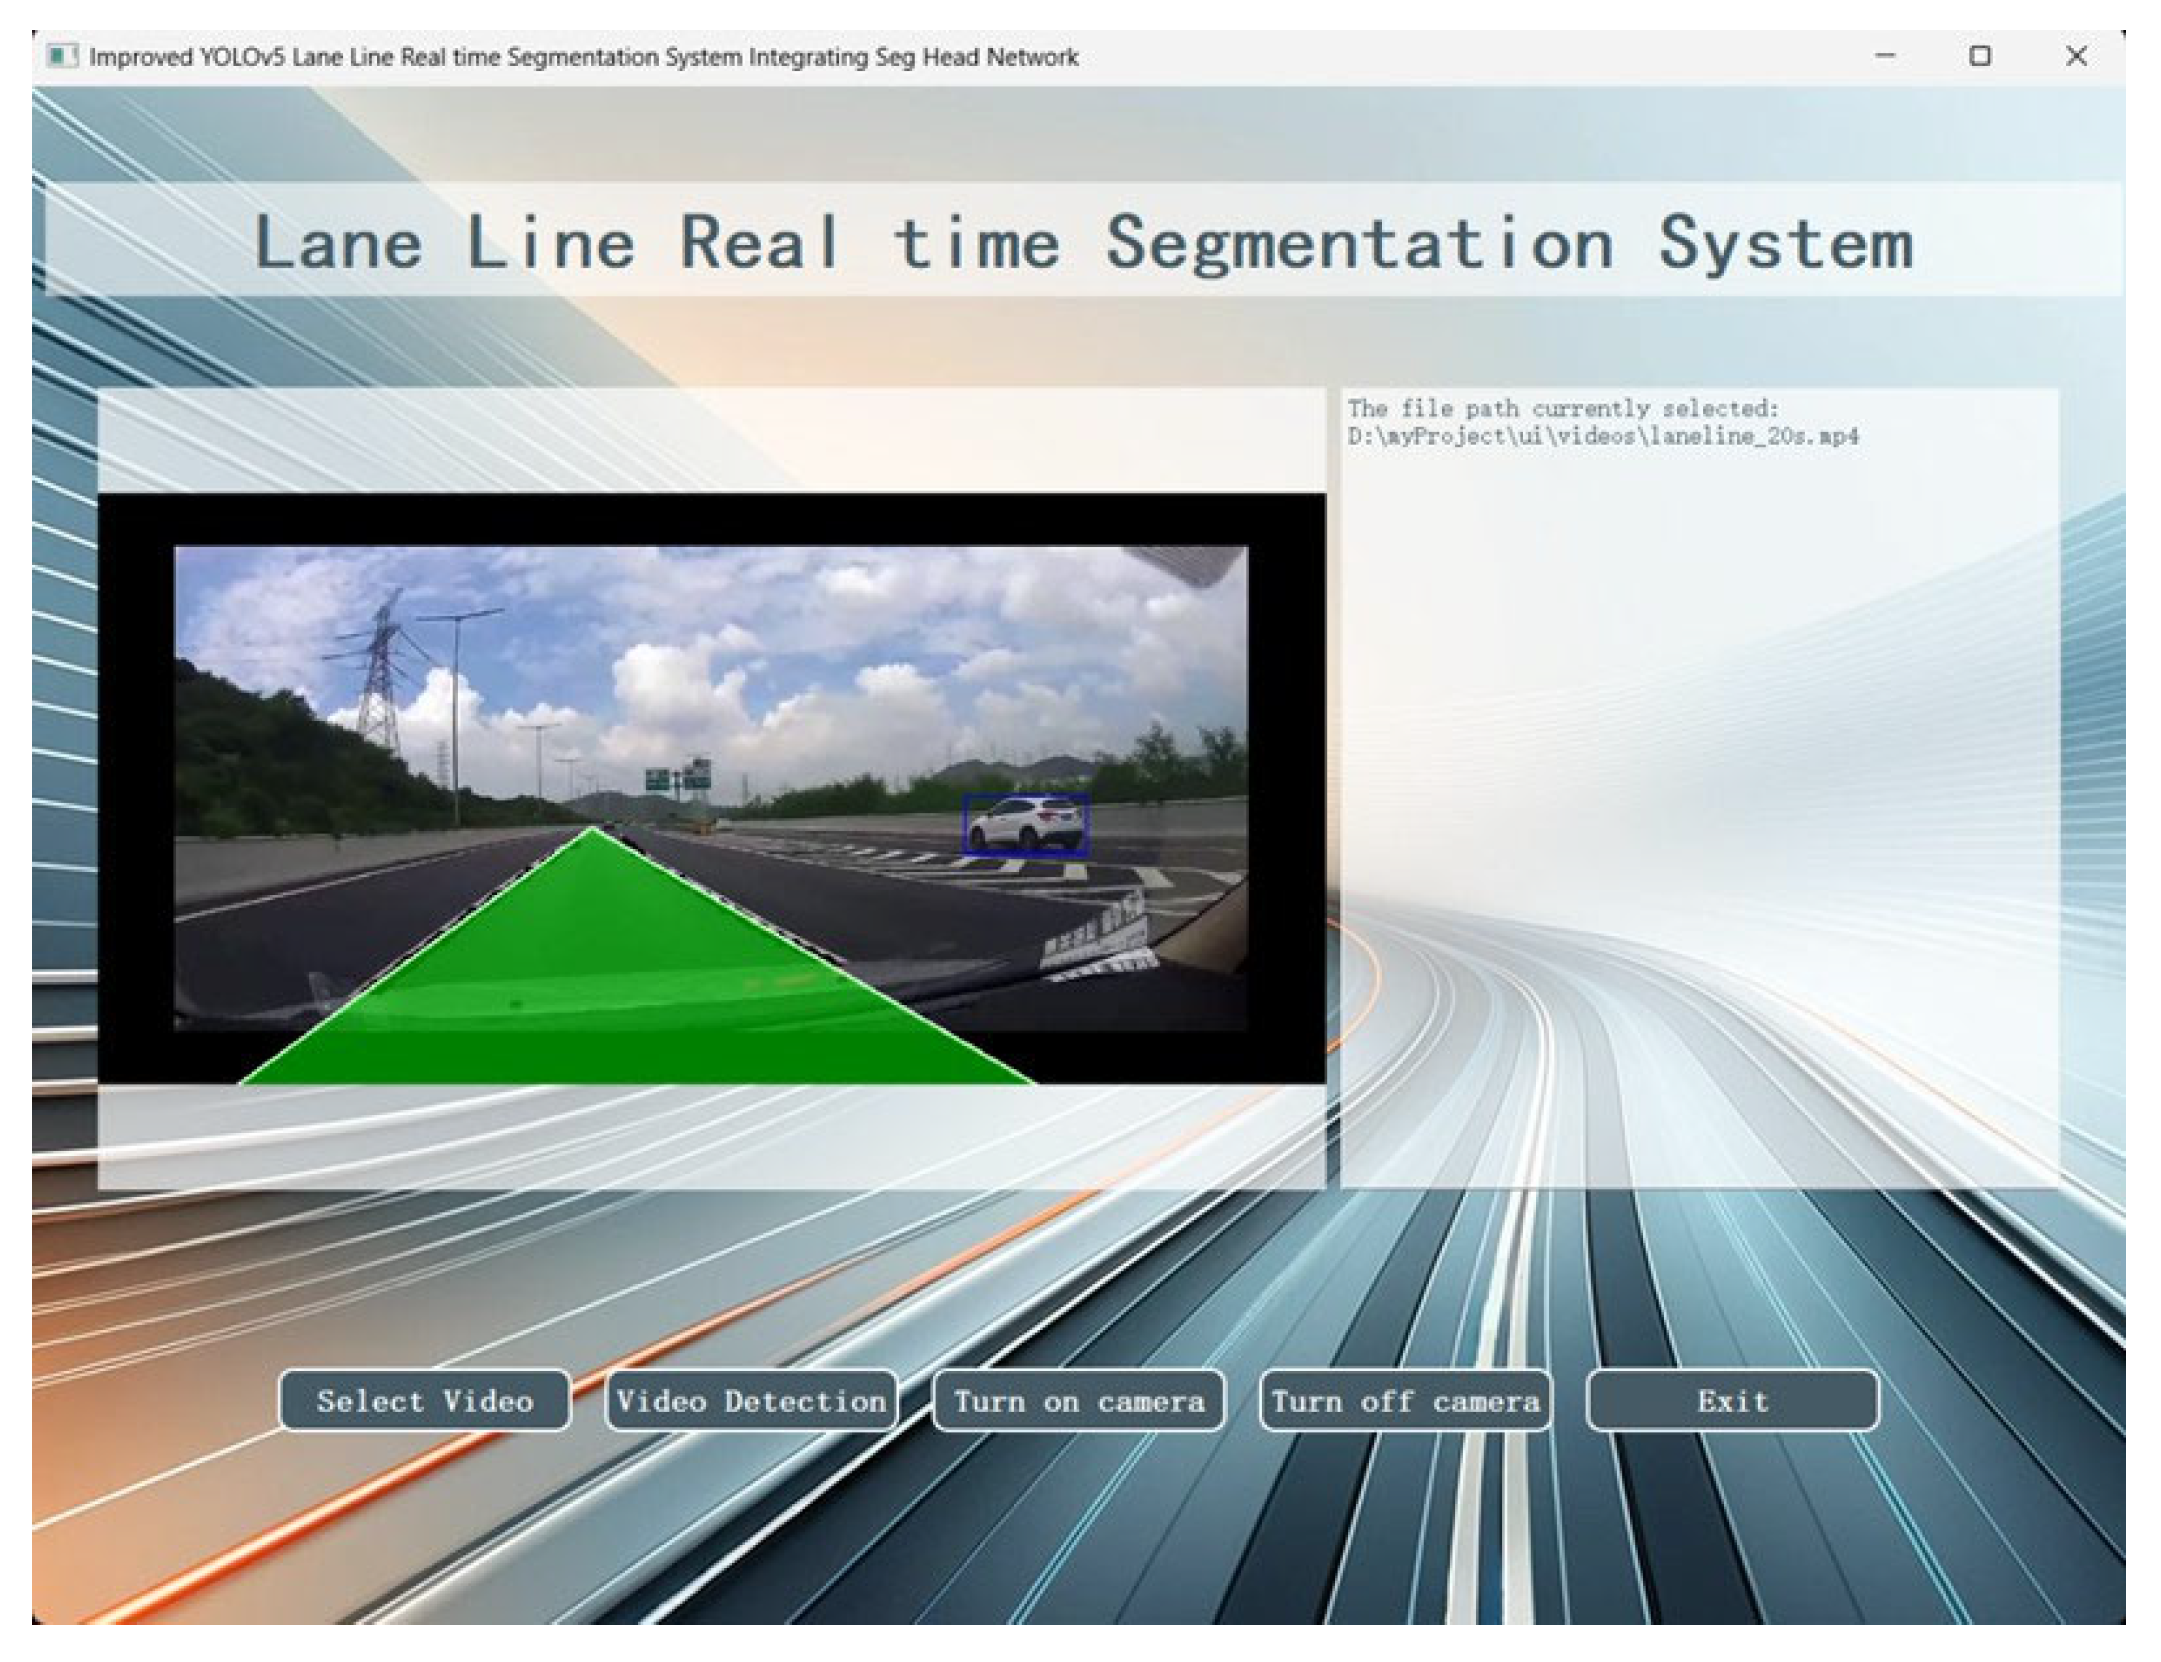Click 'The file path currently selected' label
Viewport: 2161px width, 1662px height.
1562,409
